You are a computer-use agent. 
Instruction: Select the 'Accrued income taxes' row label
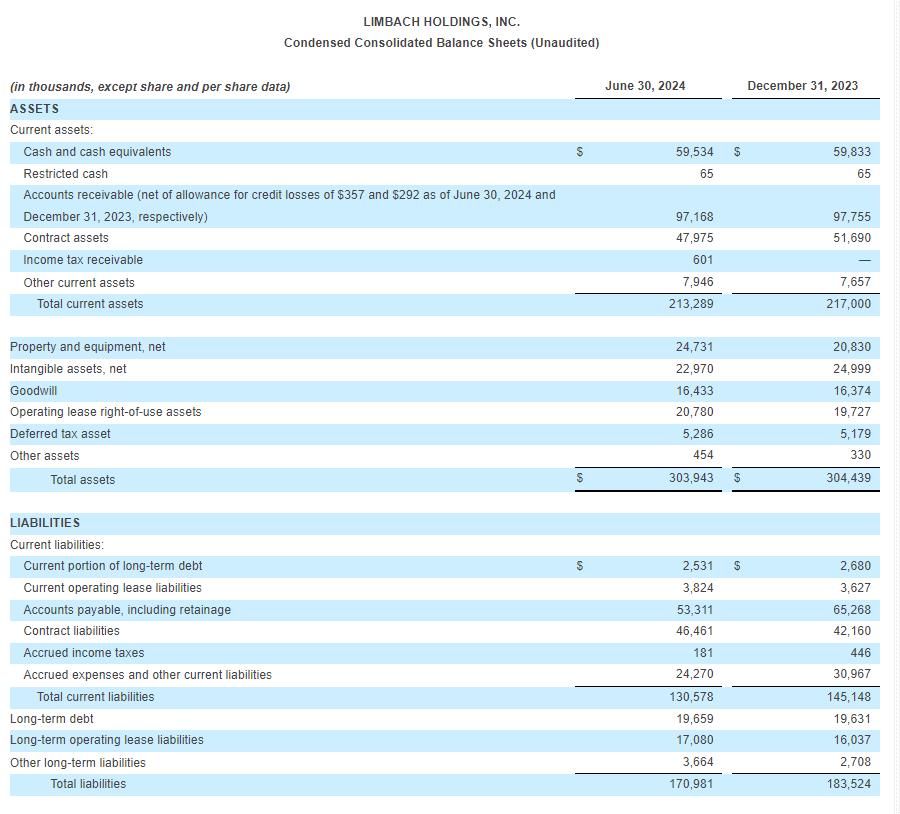tap(84, 653)
